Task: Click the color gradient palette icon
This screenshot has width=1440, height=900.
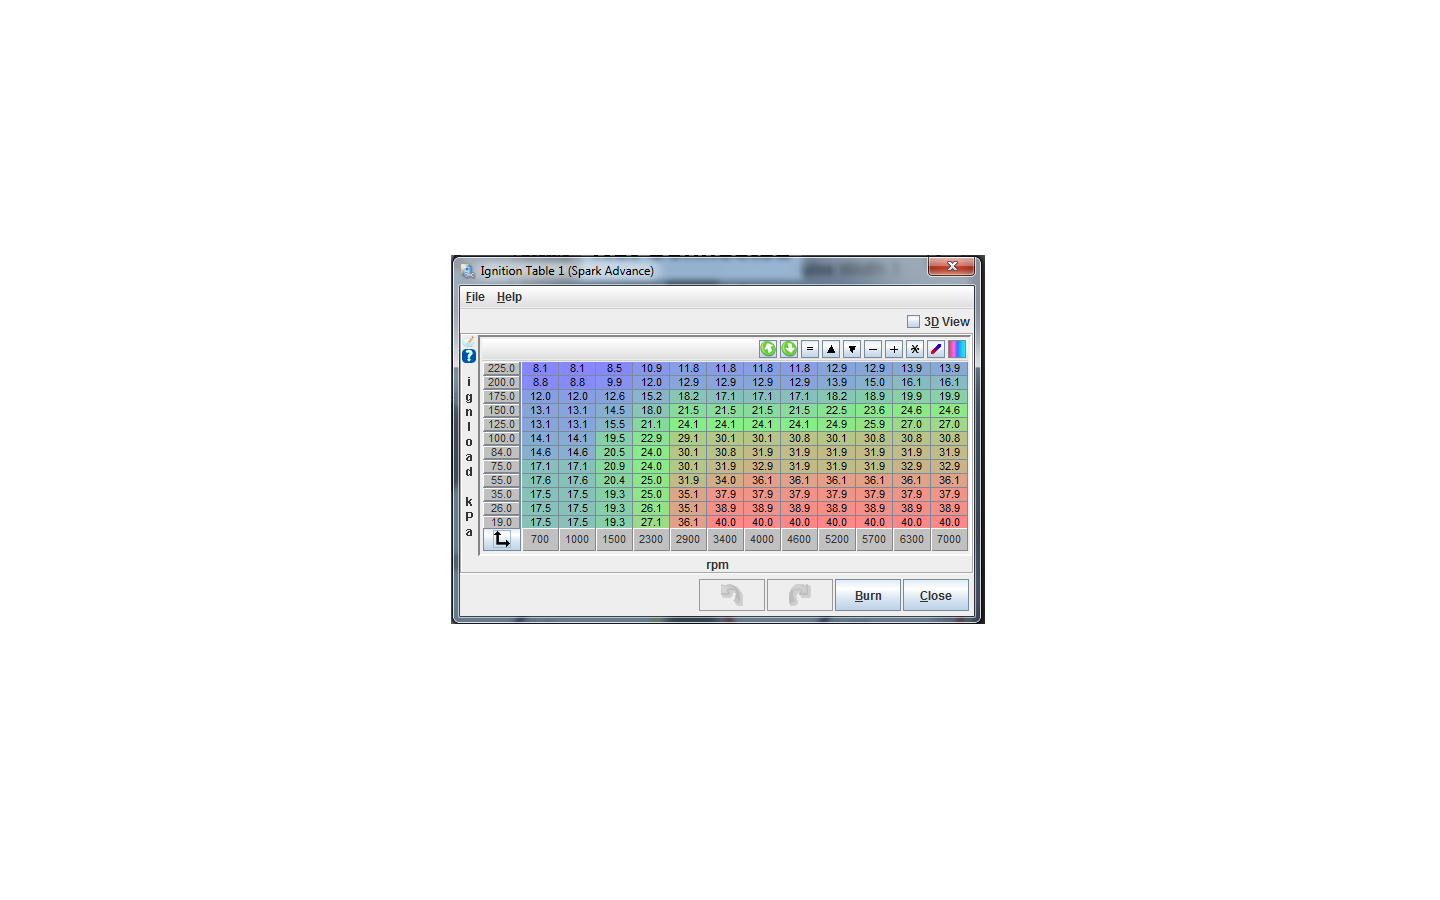Action: 956,349
